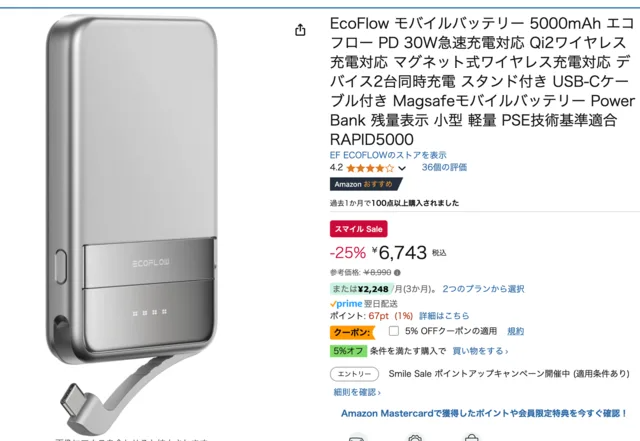The width and height of the screenshot is (640, 441).
Task: Click the エントリー campaign button
Action: coord(354,374)
